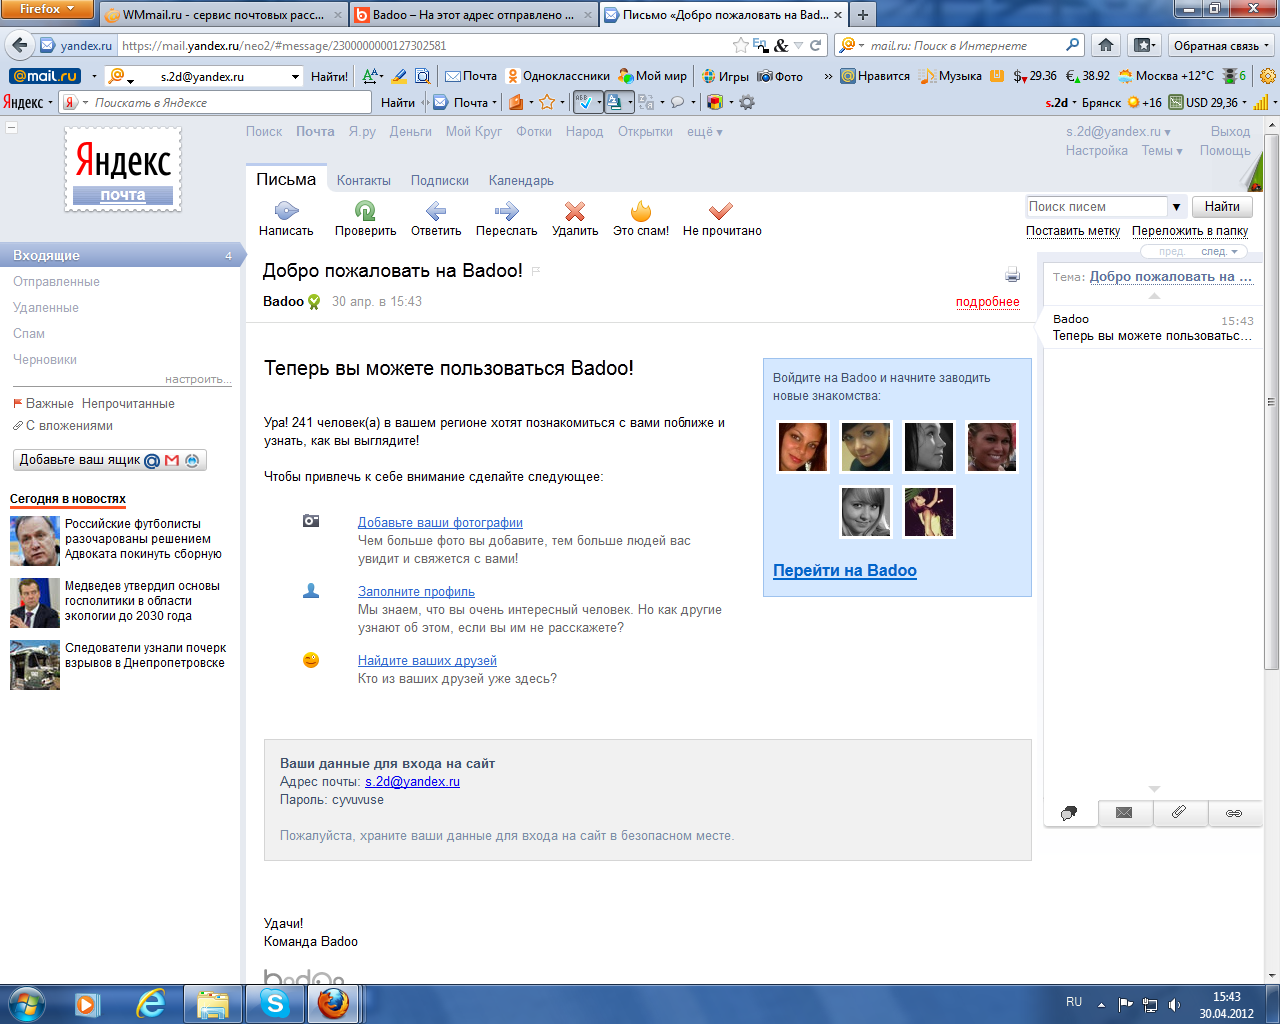Screen dimensions: 1280x1024
Task: Click the Написать compose icon
Action: pyautogui.click(x=286, y=210)
